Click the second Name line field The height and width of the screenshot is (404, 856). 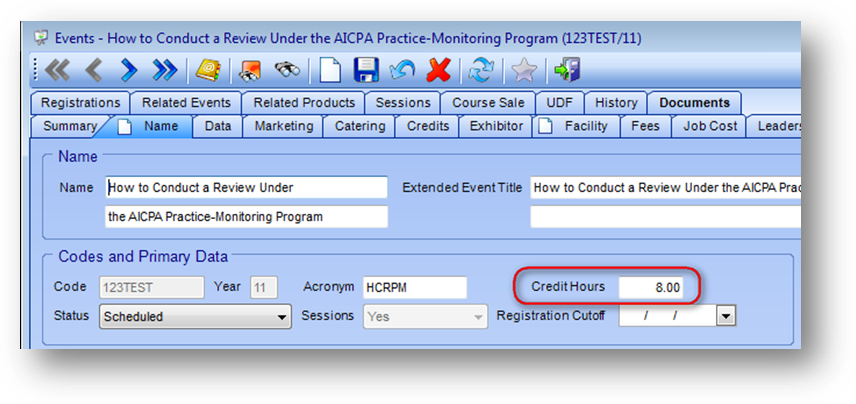246,217
